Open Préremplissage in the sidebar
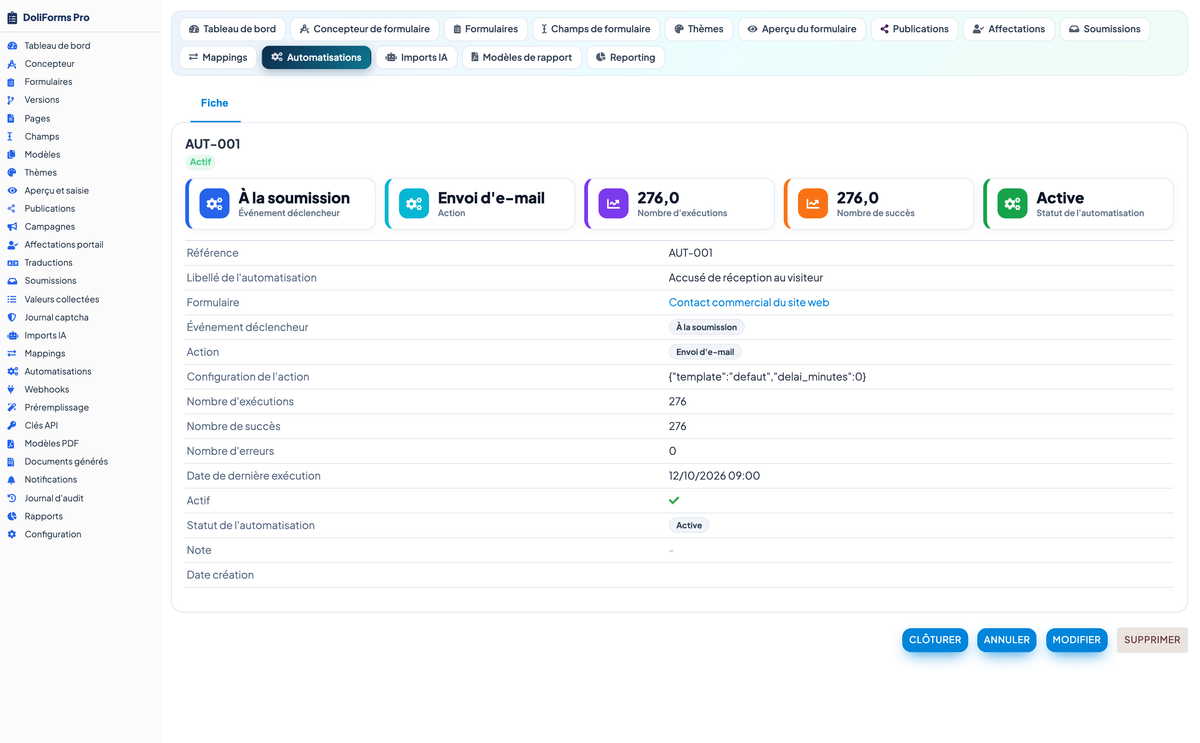This screenshot has width=1200, height=743. (x=57, y=408)
